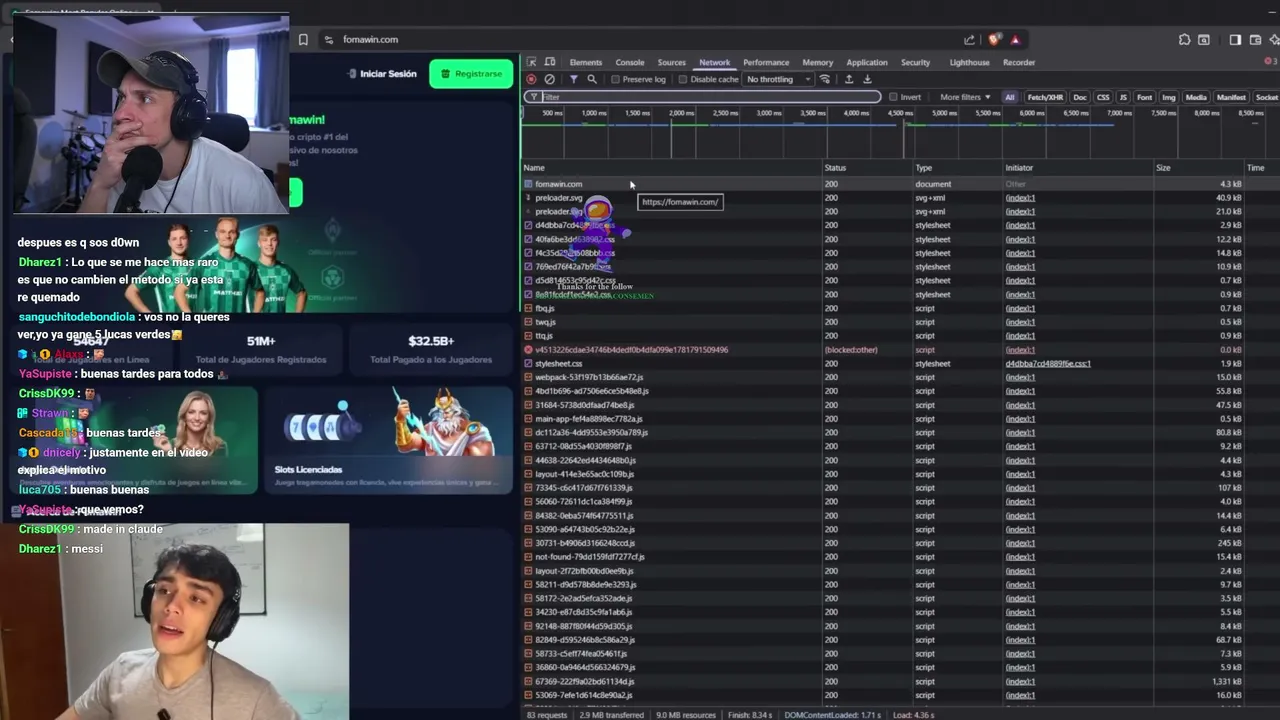Switch to the Application tab
Image resolution: width=1280 pixels, height=720 pixels.
pyautogui.click(x=867, y=62)
